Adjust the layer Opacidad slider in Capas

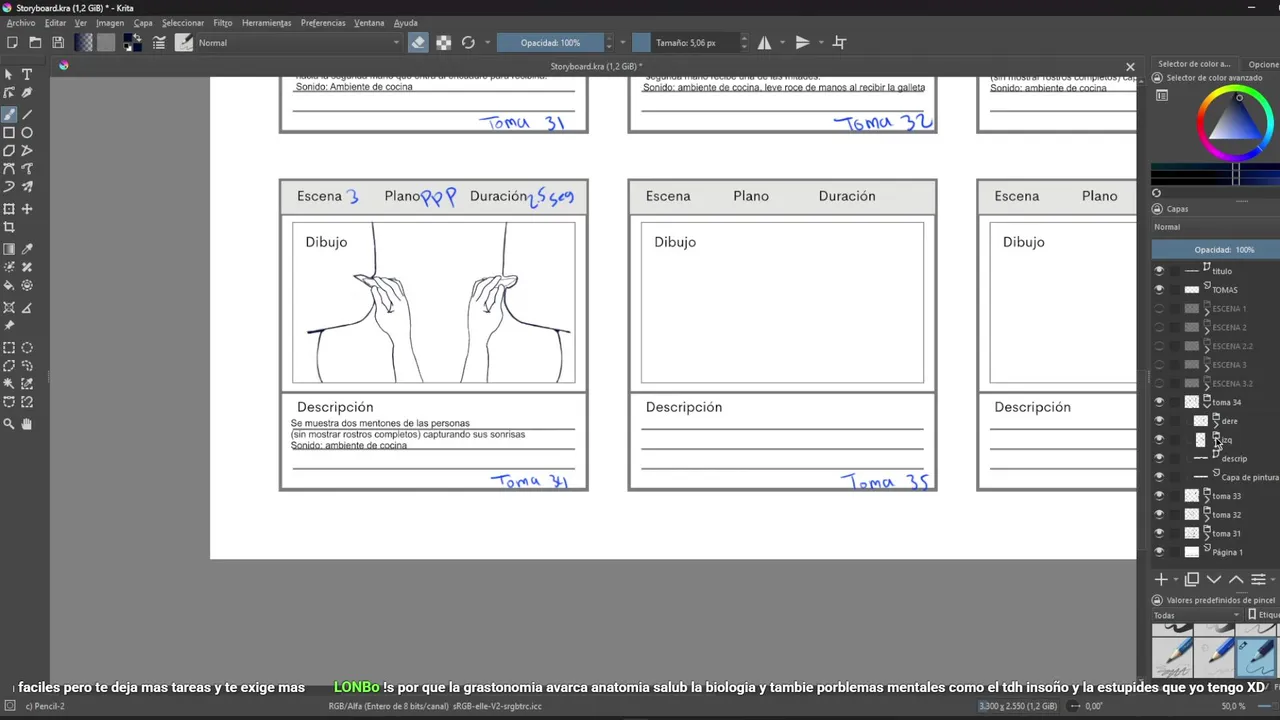[1216, 250]
